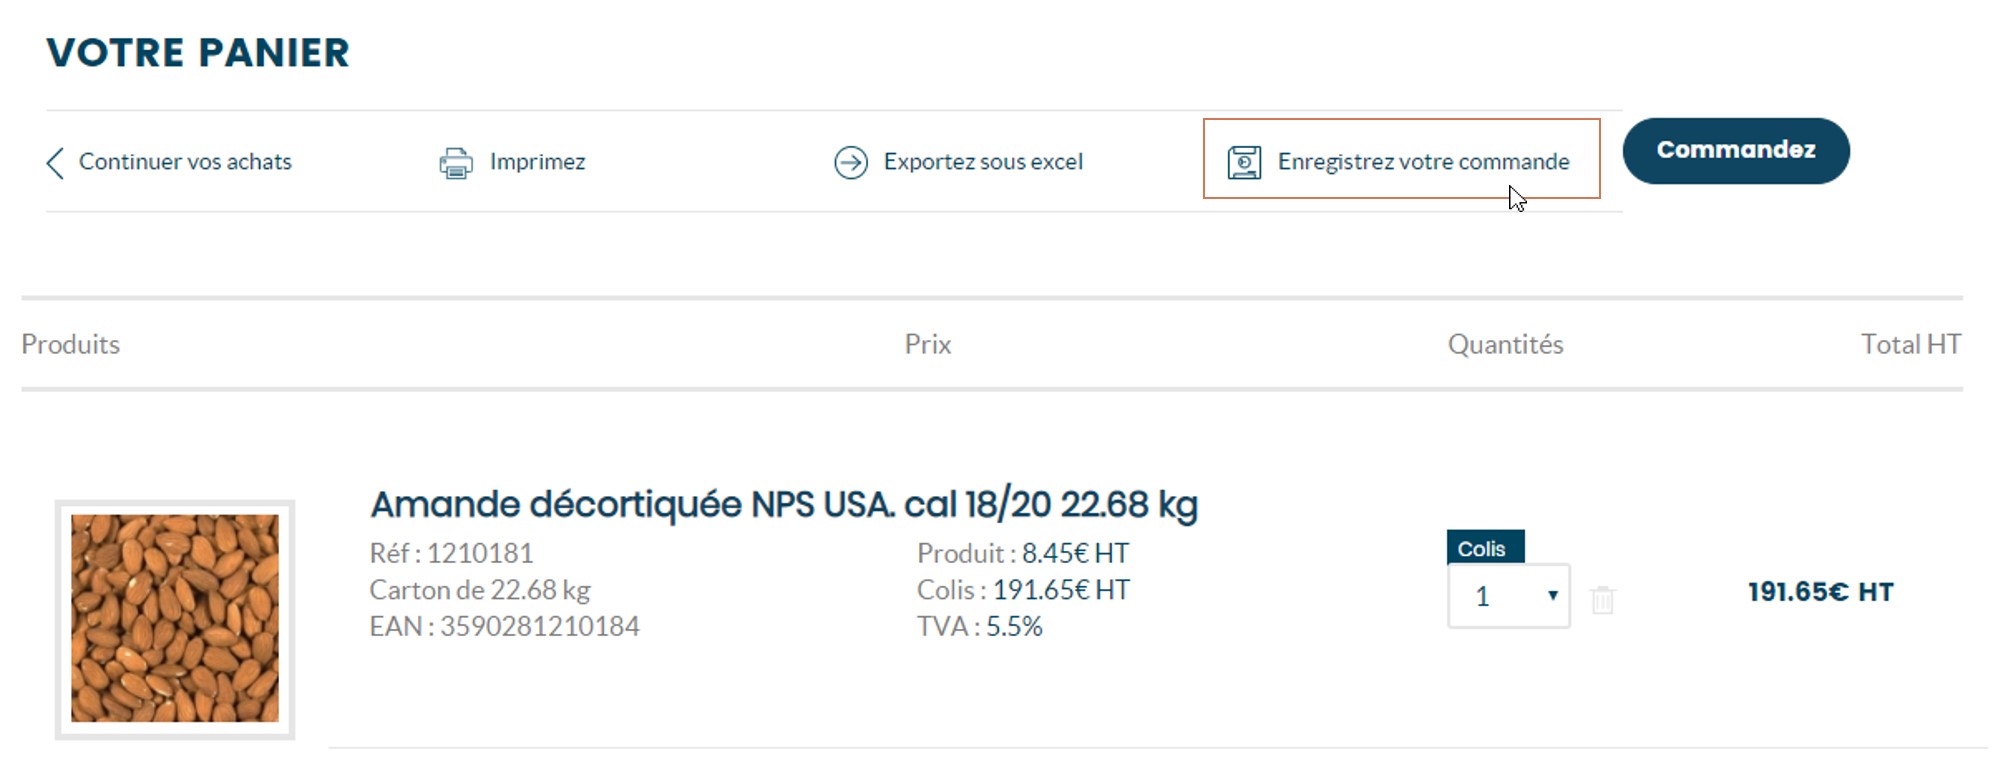Open the Amande décortiquée NPS USA product title

(783, 505)
